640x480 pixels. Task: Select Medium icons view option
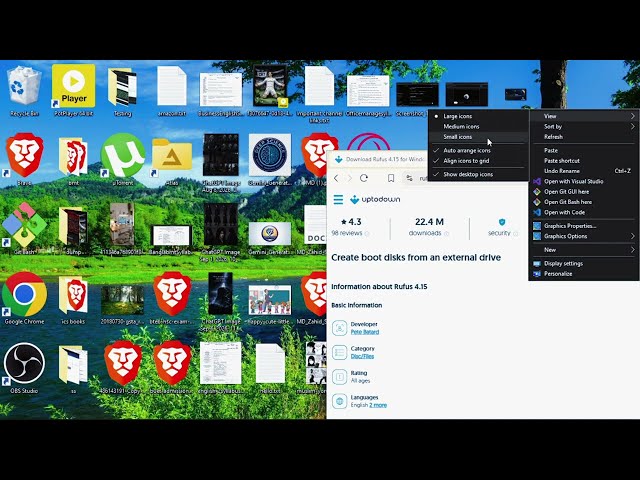478,127
